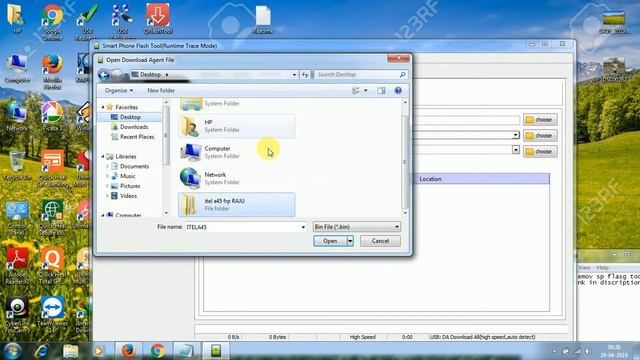Change the view using the views icon
Screen dimensions: 640x360
pos(356,91)
